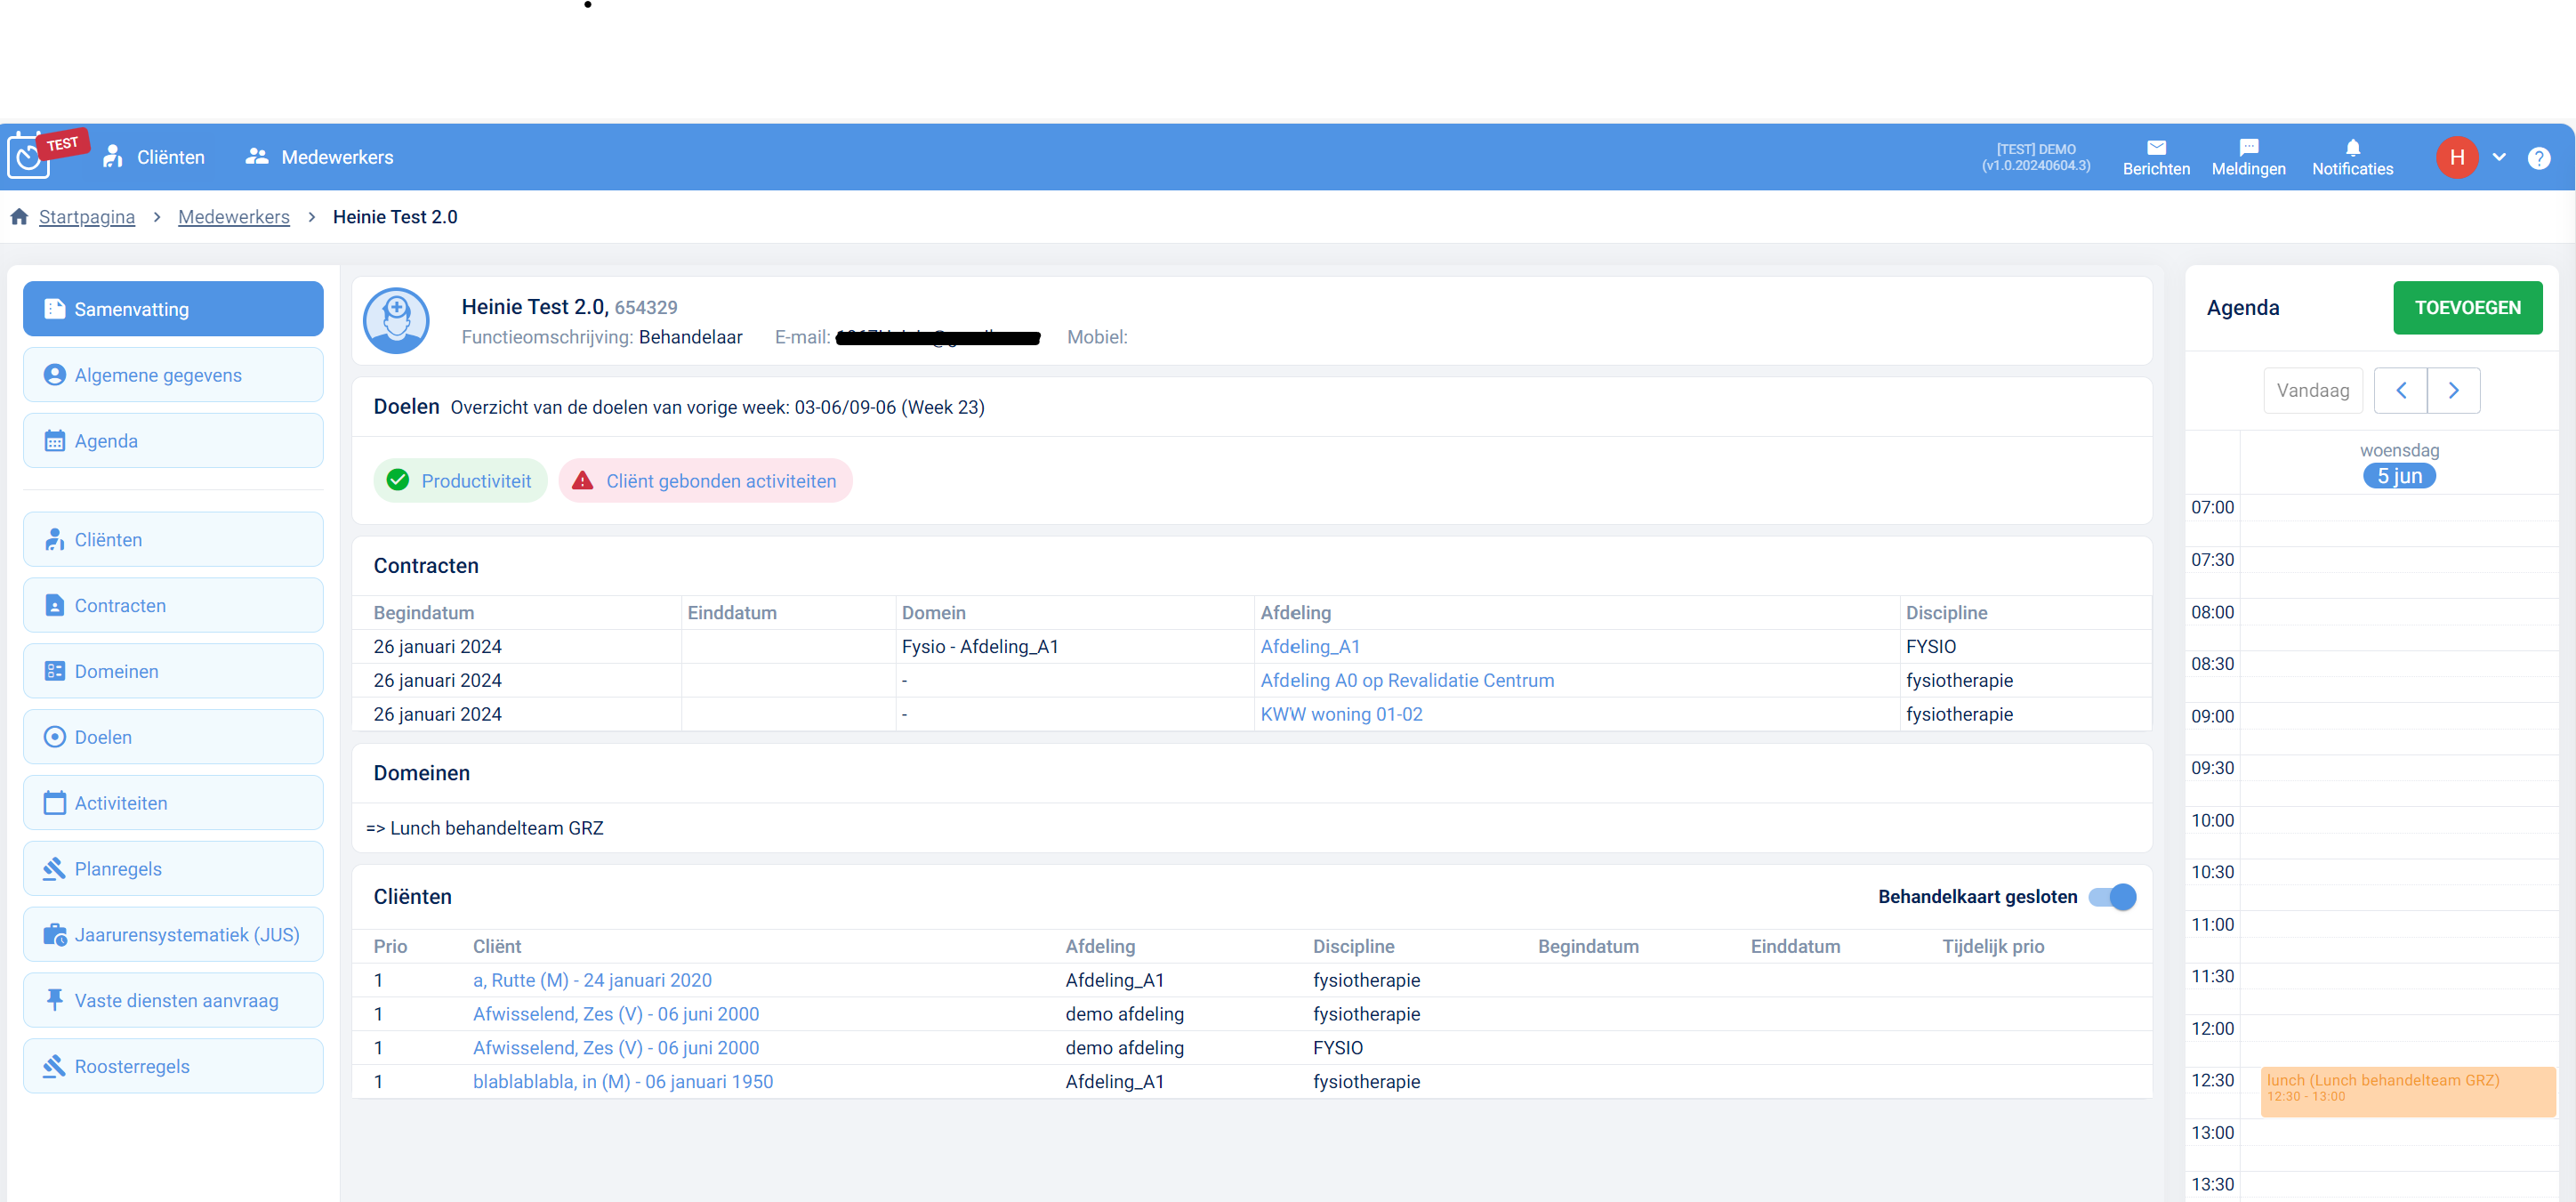Open the help question mark icon
This screenshot has height=1202, width=2576.
2538,158
